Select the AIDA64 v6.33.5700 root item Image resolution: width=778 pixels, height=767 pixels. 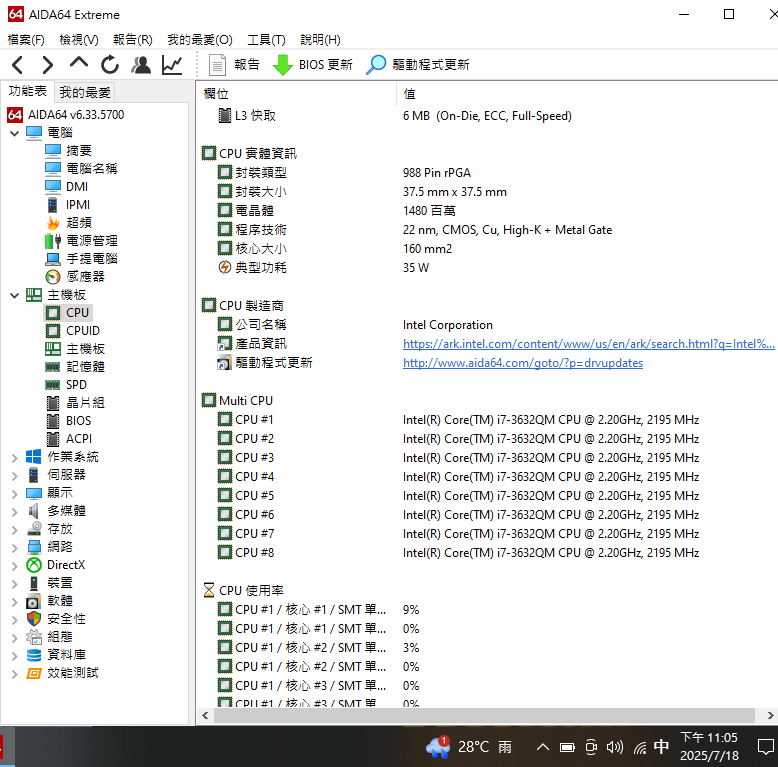(x=75, y=115)
